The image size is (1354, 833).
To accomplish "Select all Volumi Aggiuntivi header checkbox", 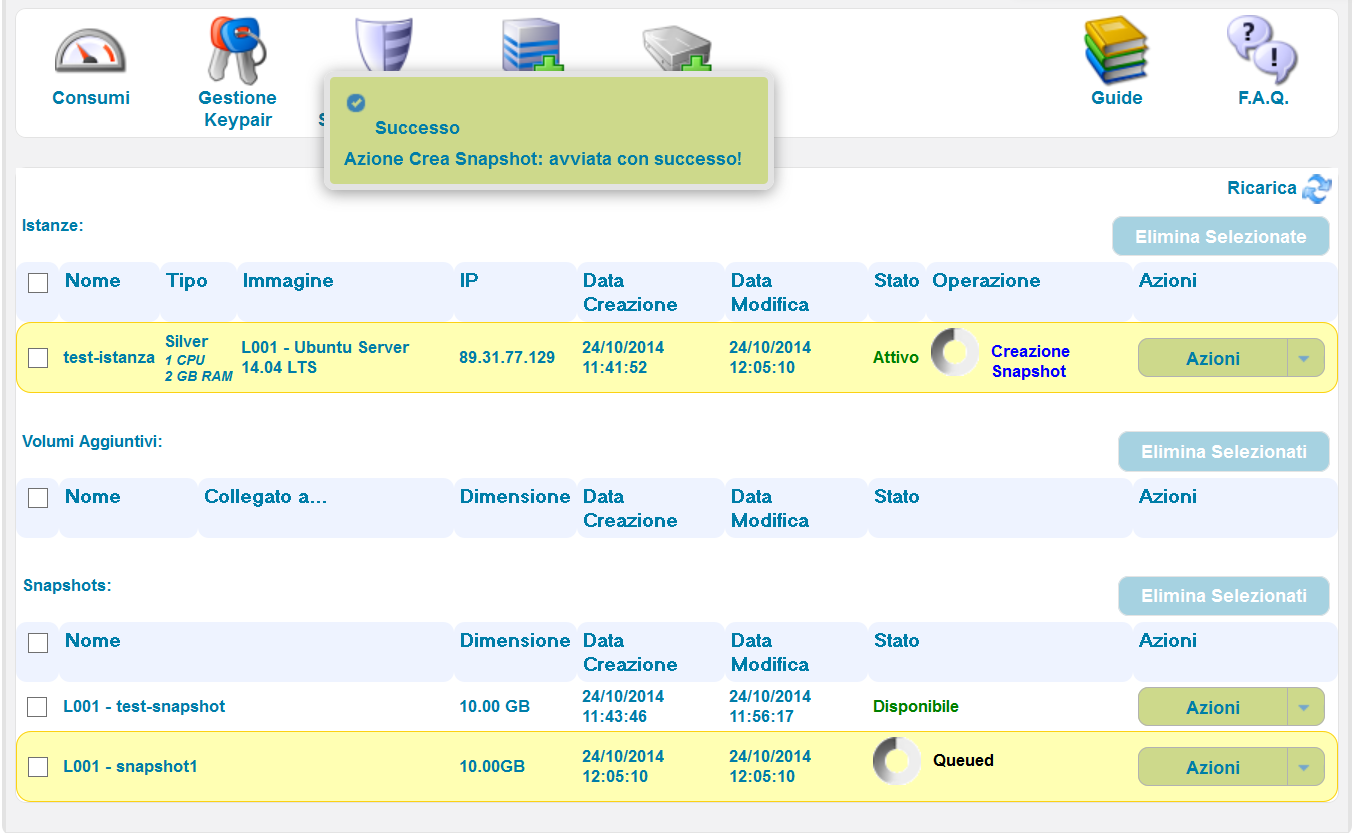I will [38, 498].
